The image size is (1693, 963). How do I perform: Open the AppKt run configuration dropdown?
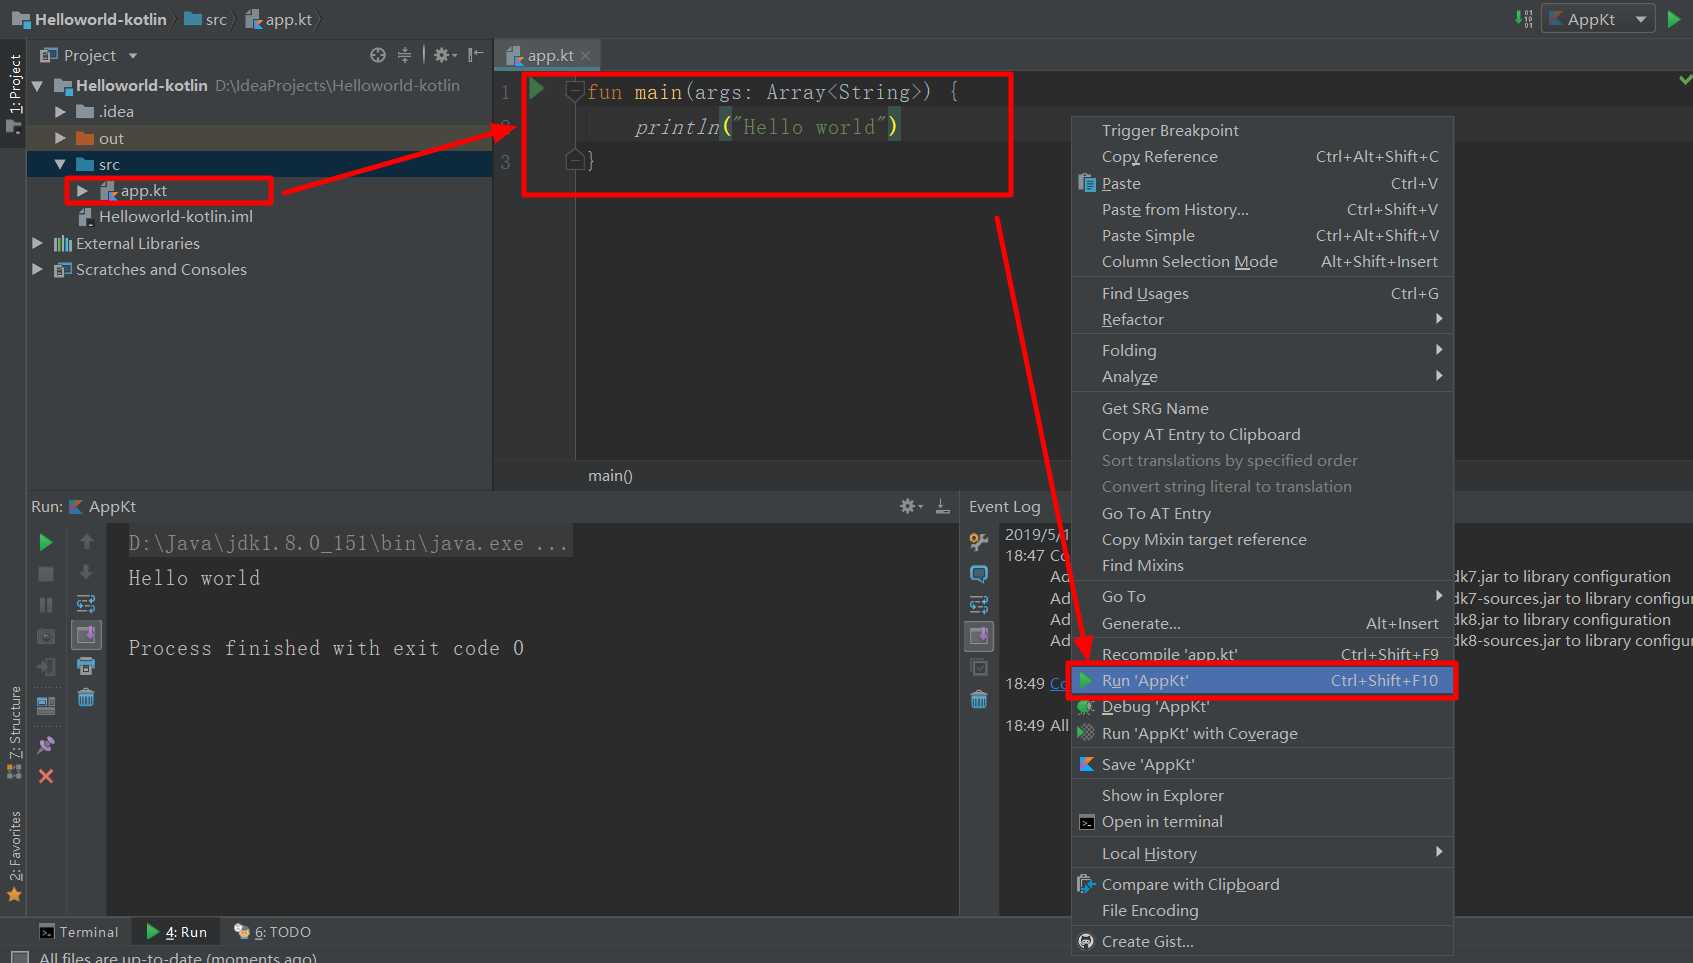click(x=1598, y=19)
